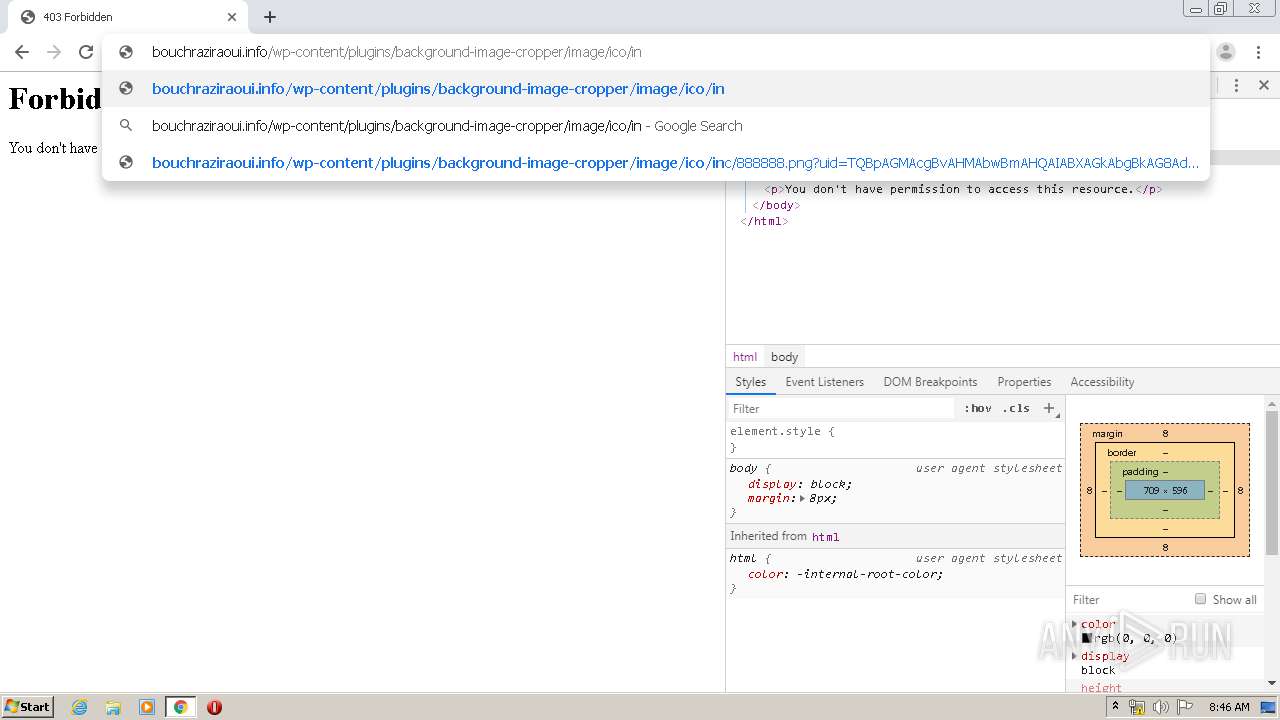Expand the margin shorthand triangle
The width and height of the screenshot is (1280, 720).
point(802,498)
